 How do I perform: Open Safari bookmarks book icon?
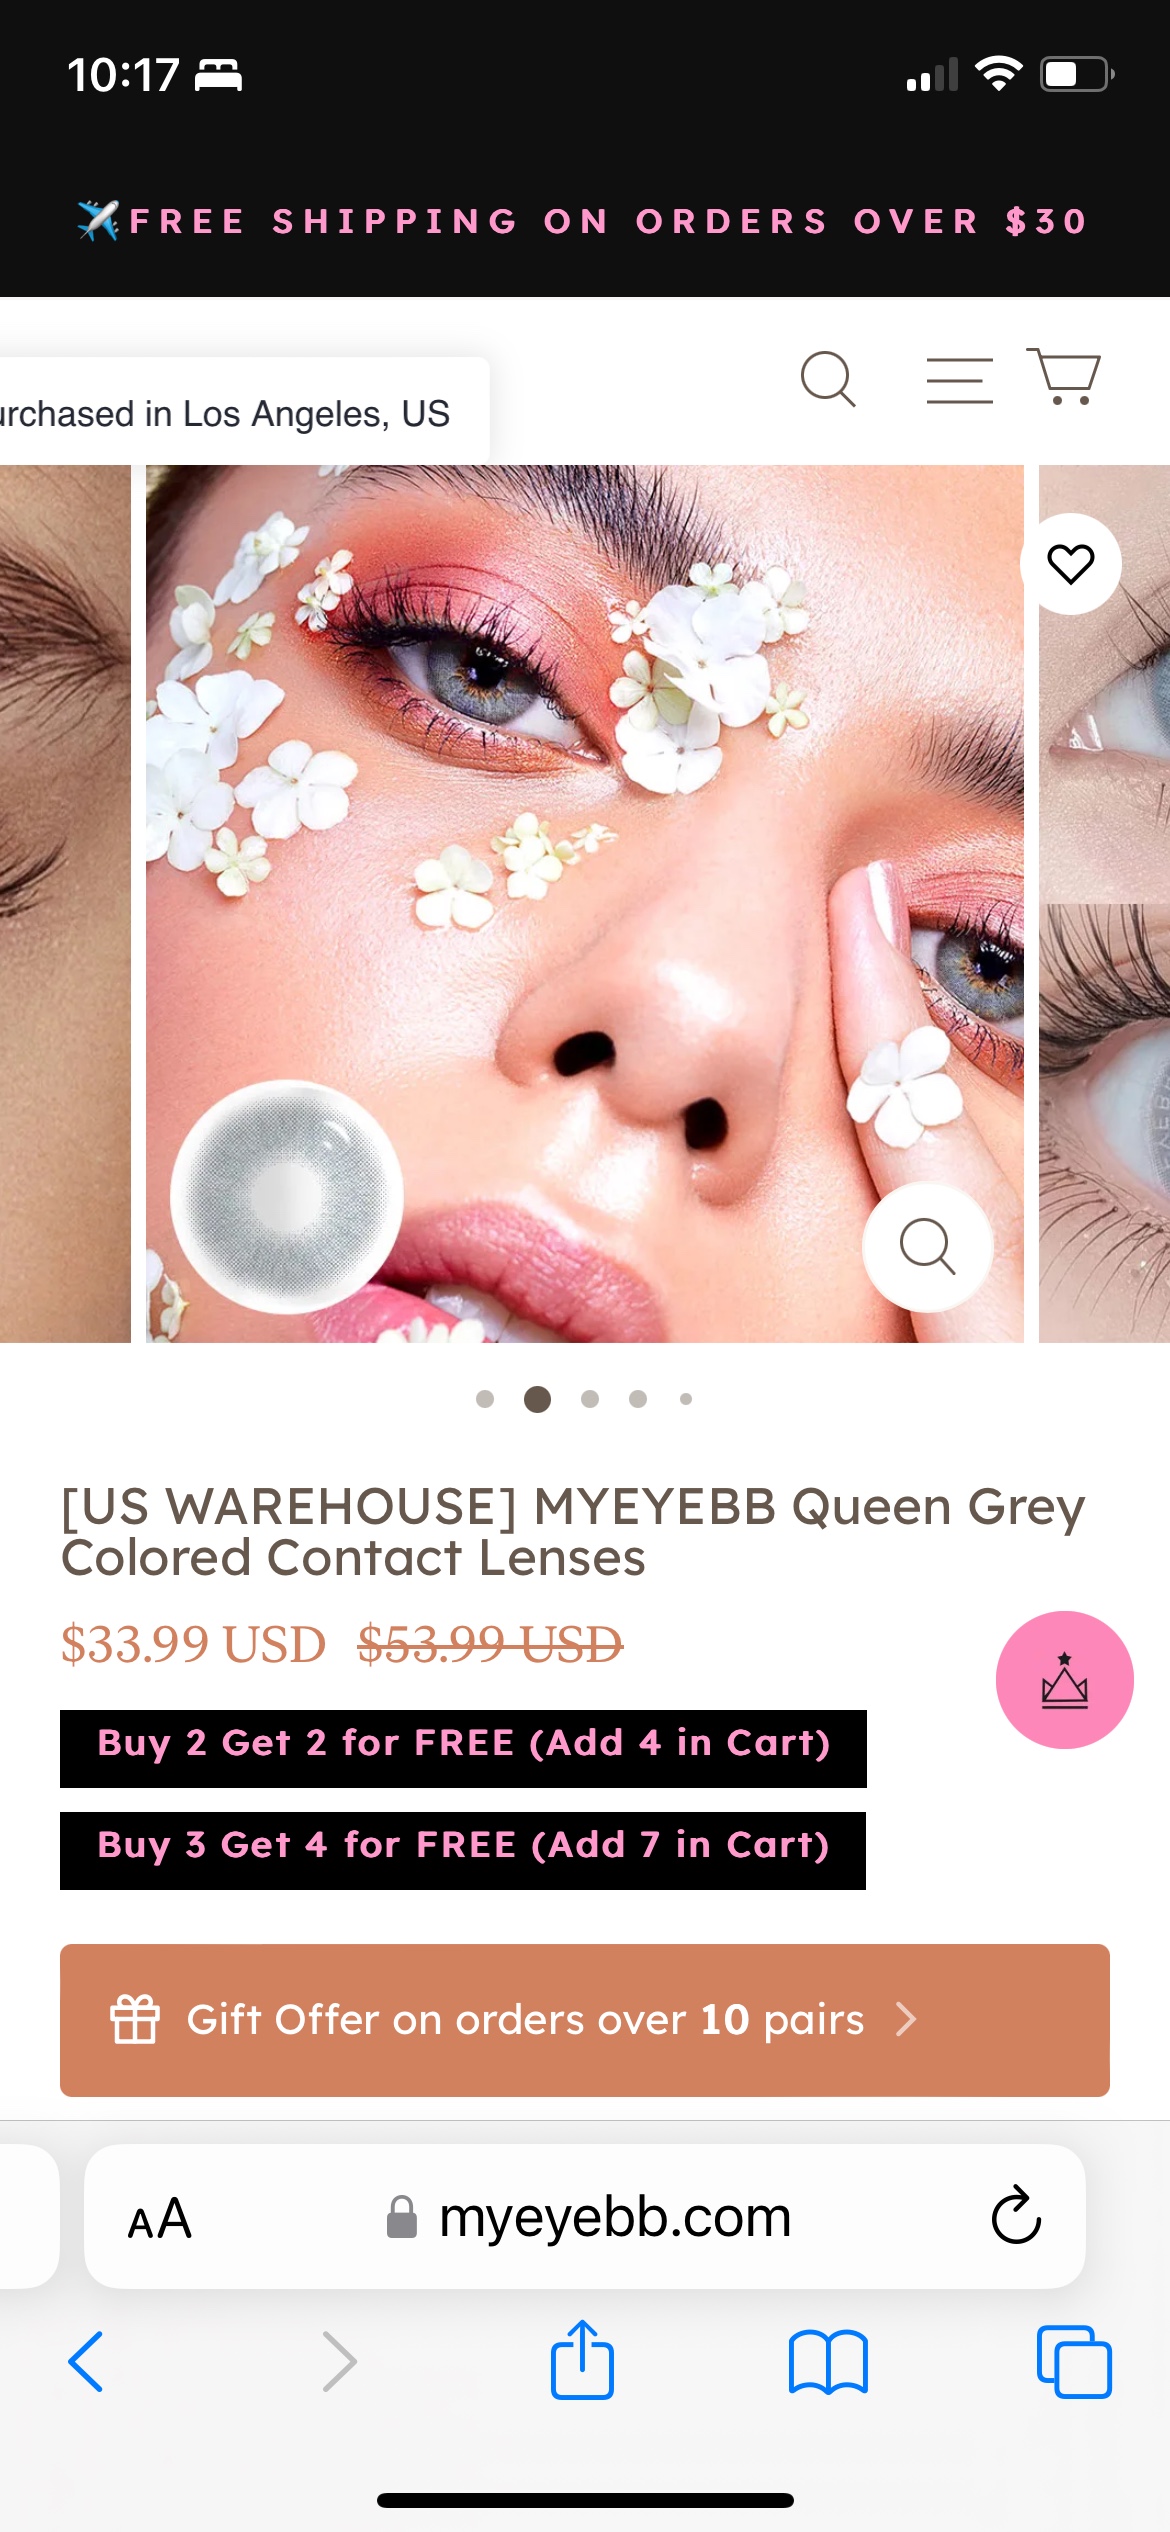tap(828, 2362)
